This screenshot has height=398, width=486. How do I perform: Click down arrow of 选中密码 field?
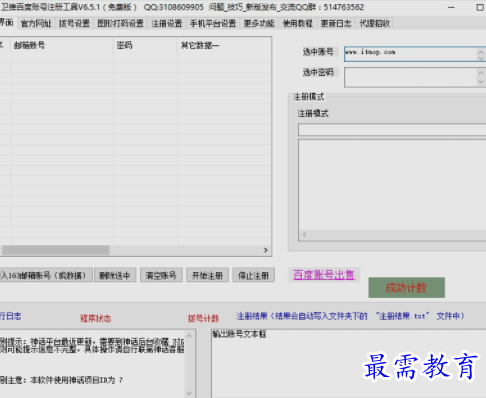click(481, 82)
